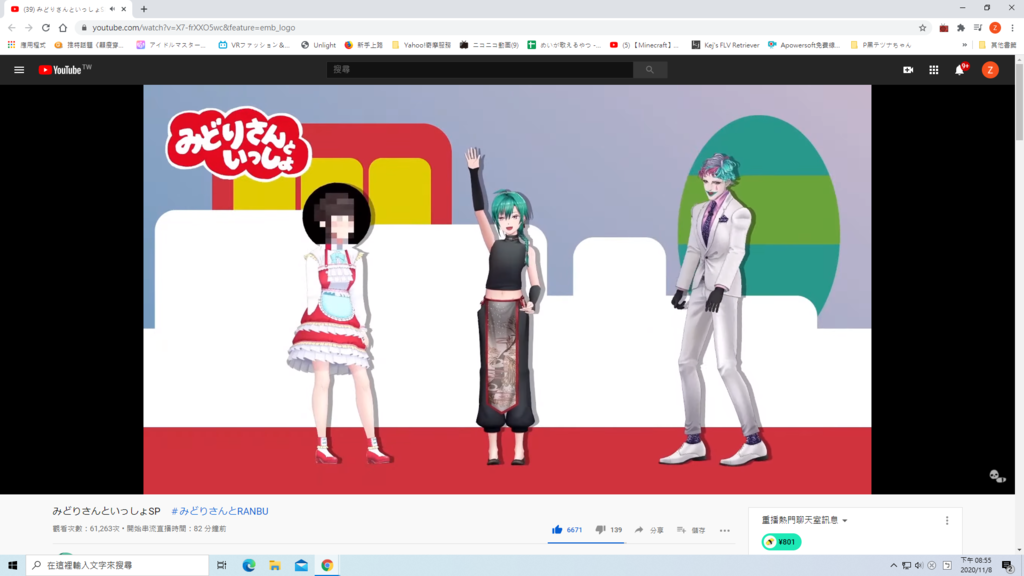Like the video with thumbs up
This screenshot has height=576, width=1024.
point(566,530)
